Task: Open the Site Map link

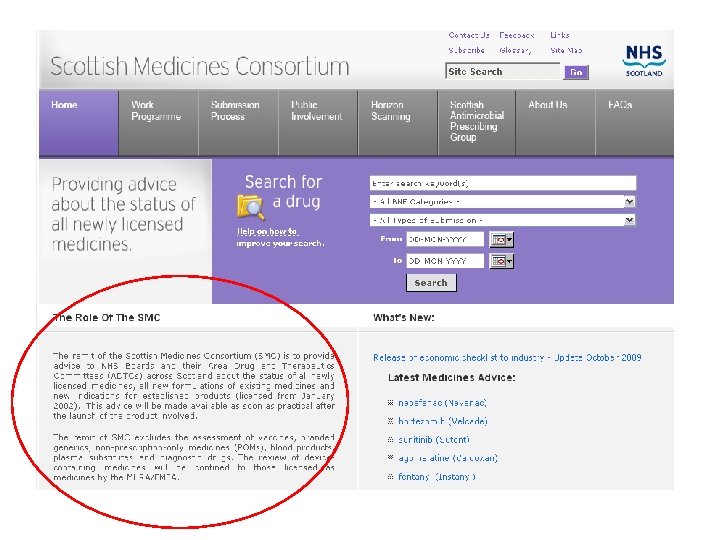Action: 566,51
